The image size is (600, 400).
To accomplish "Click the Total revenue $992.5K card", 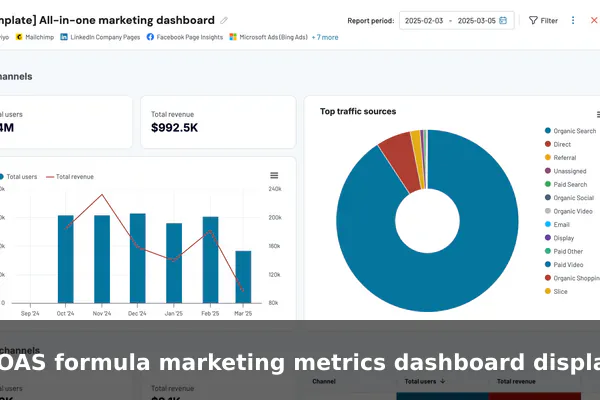I will point(218,122).
